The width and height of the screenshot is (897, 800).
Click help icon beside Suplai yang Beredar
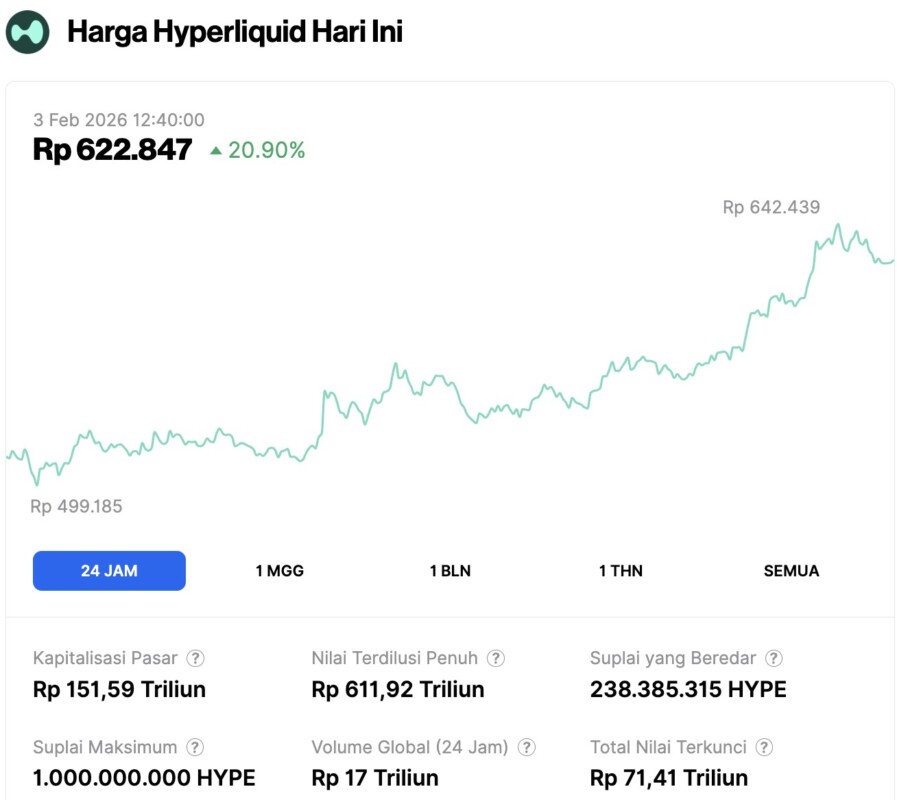coord(774,658)
